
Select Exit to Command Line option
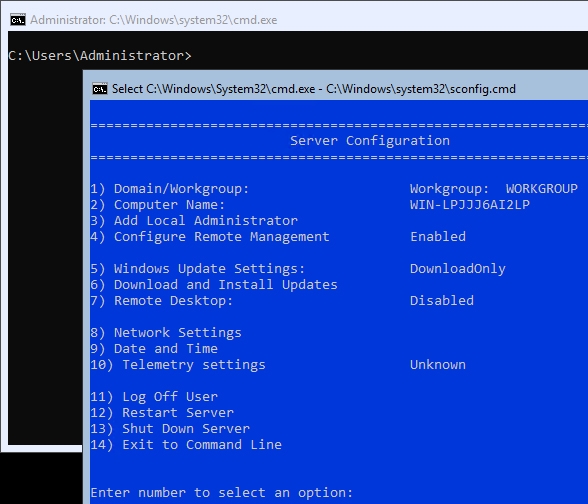click(186, 445)
